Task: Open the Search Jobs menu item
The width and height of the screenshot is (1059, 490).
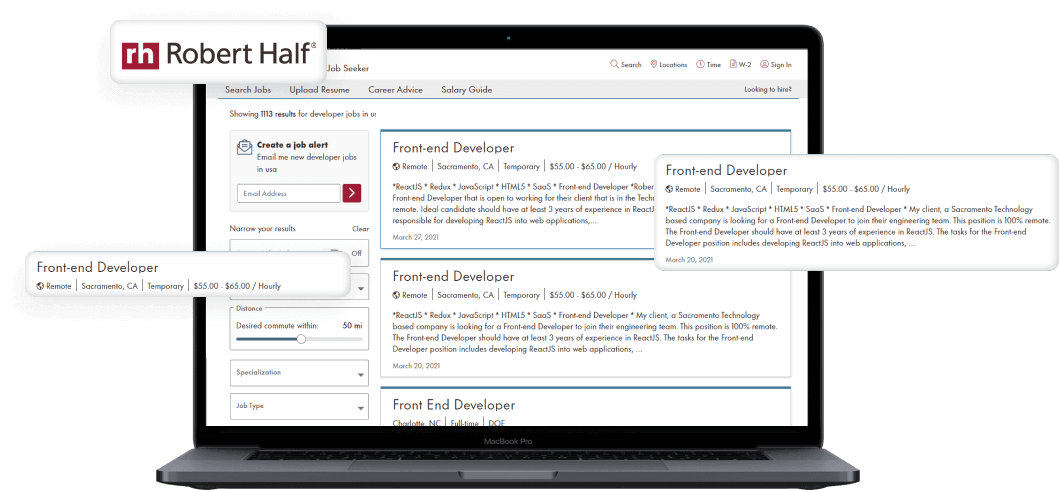Action: point(248,90)
